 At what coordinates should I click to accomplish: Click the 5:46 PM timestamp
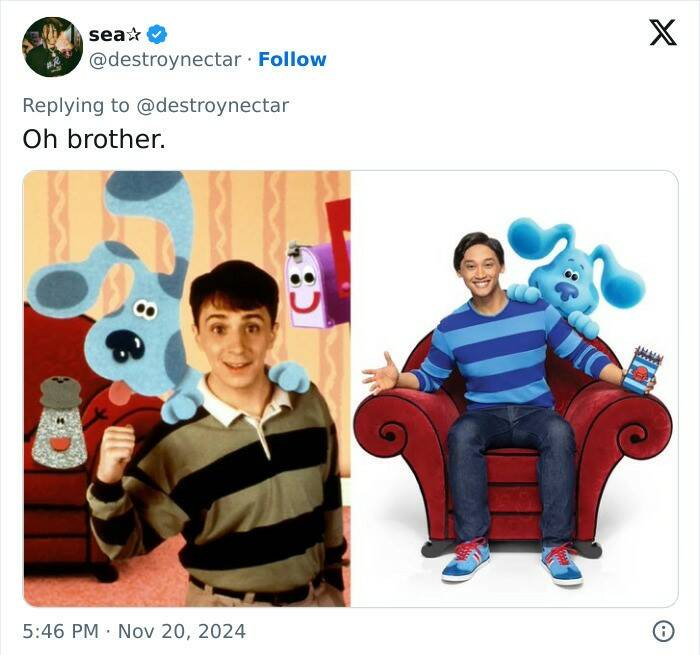click(60, 631)
